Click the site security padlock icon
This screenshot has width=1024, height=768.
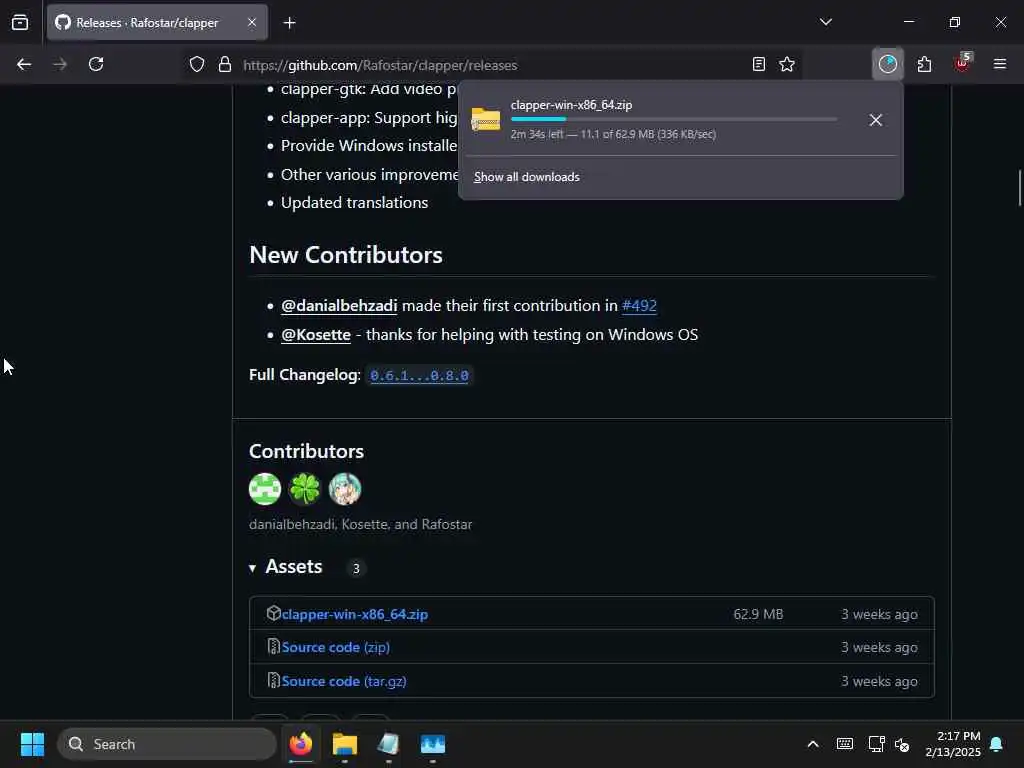pyautogui.click(x=225, y=65)
